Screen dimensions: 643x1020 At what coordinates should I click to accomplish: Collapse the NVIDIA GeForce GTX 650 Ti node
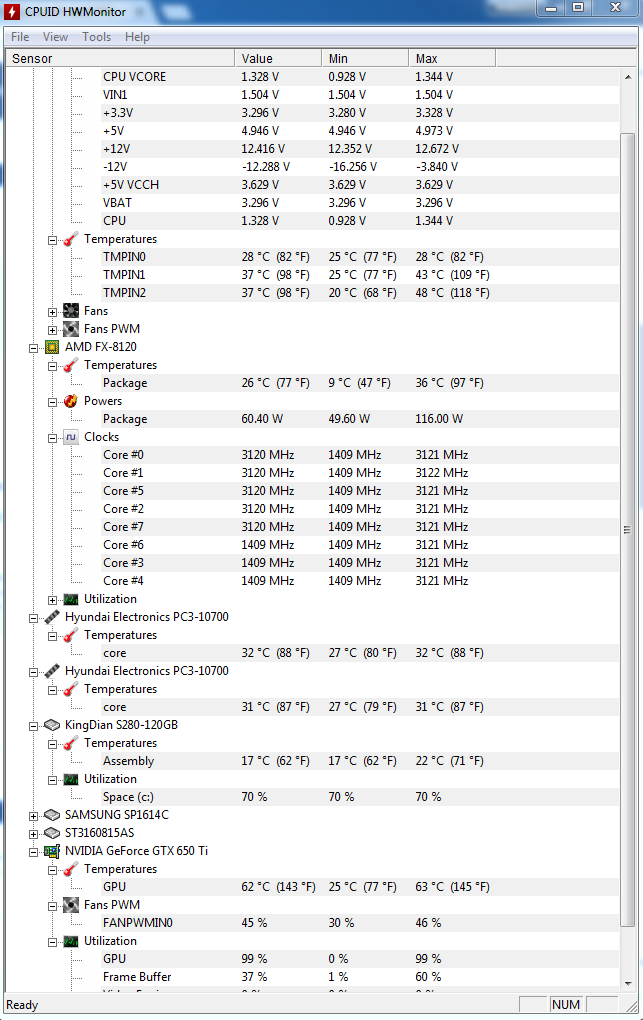[x=33, y=852]
